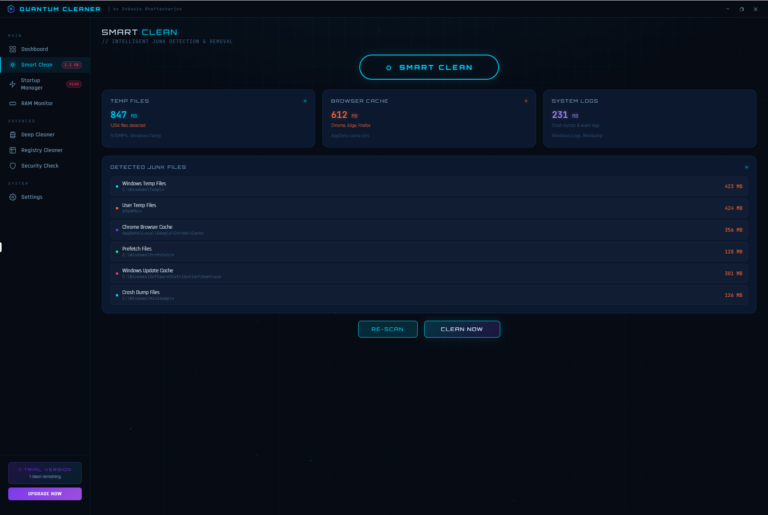The height and width of the screenshot is (515, 768).
Task: Select the System Logs 231 MB value
Action: click(x=565, y=115)
